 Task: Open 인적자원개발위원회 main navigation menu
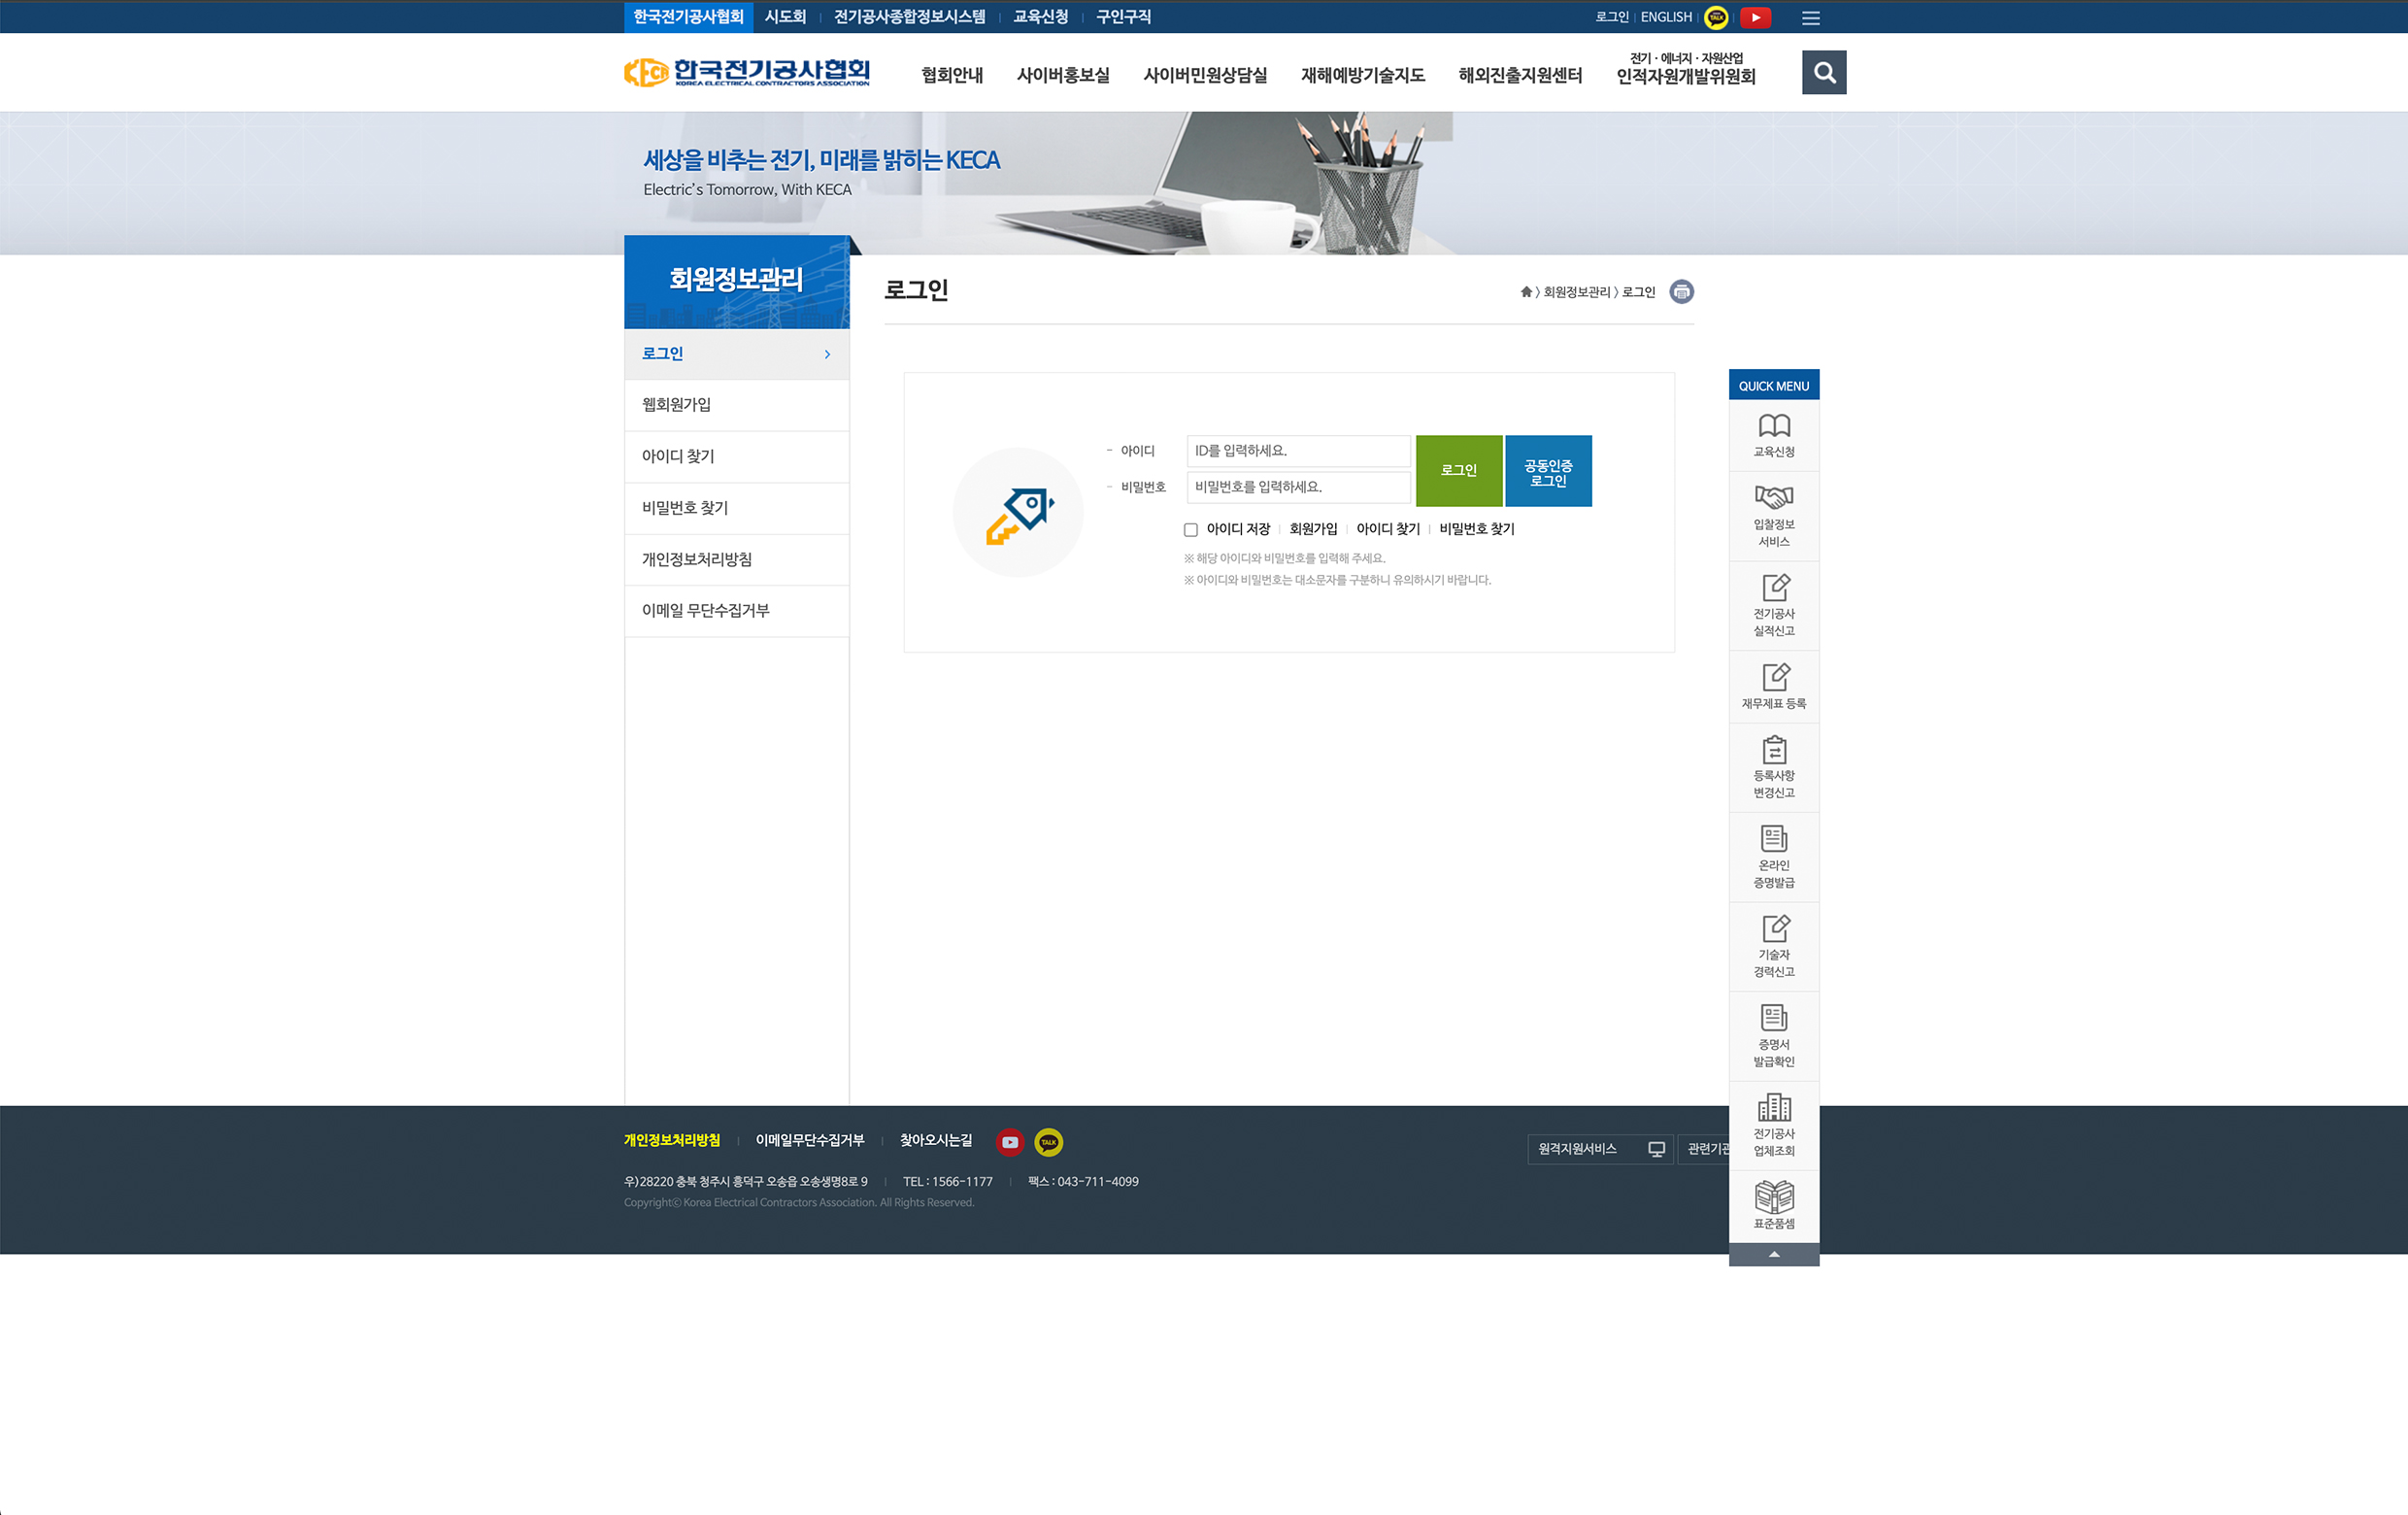pyautogui.click(x=1686, y=69)
